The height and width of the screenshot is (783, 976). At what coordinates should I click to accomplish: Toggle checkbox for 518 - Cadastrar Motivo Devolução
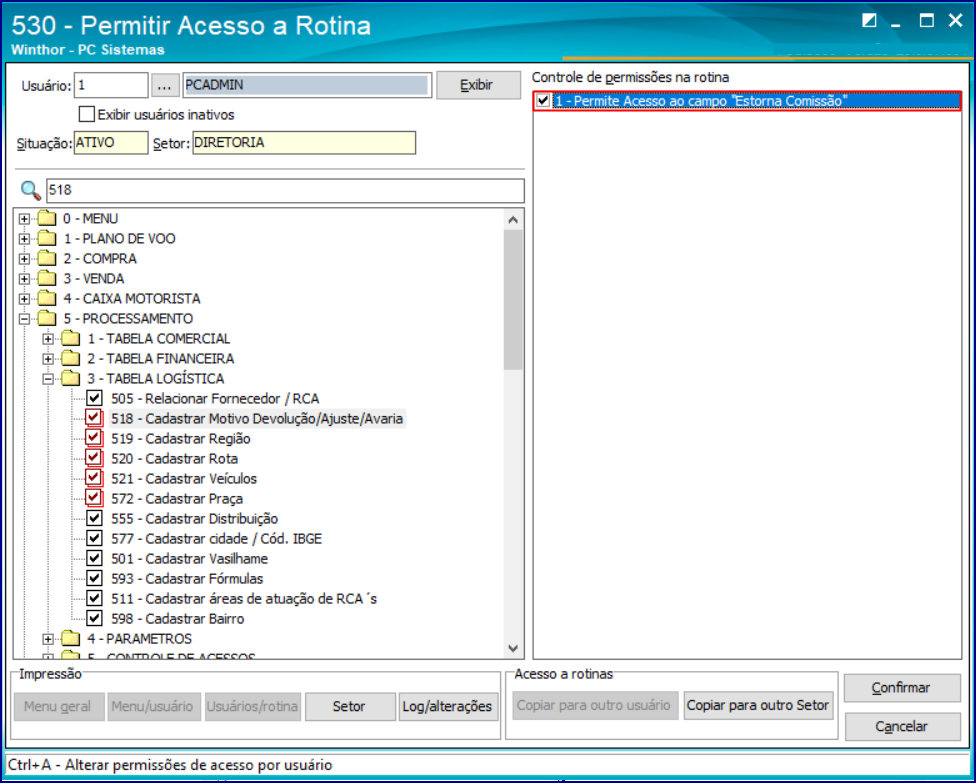click(94, 418)
